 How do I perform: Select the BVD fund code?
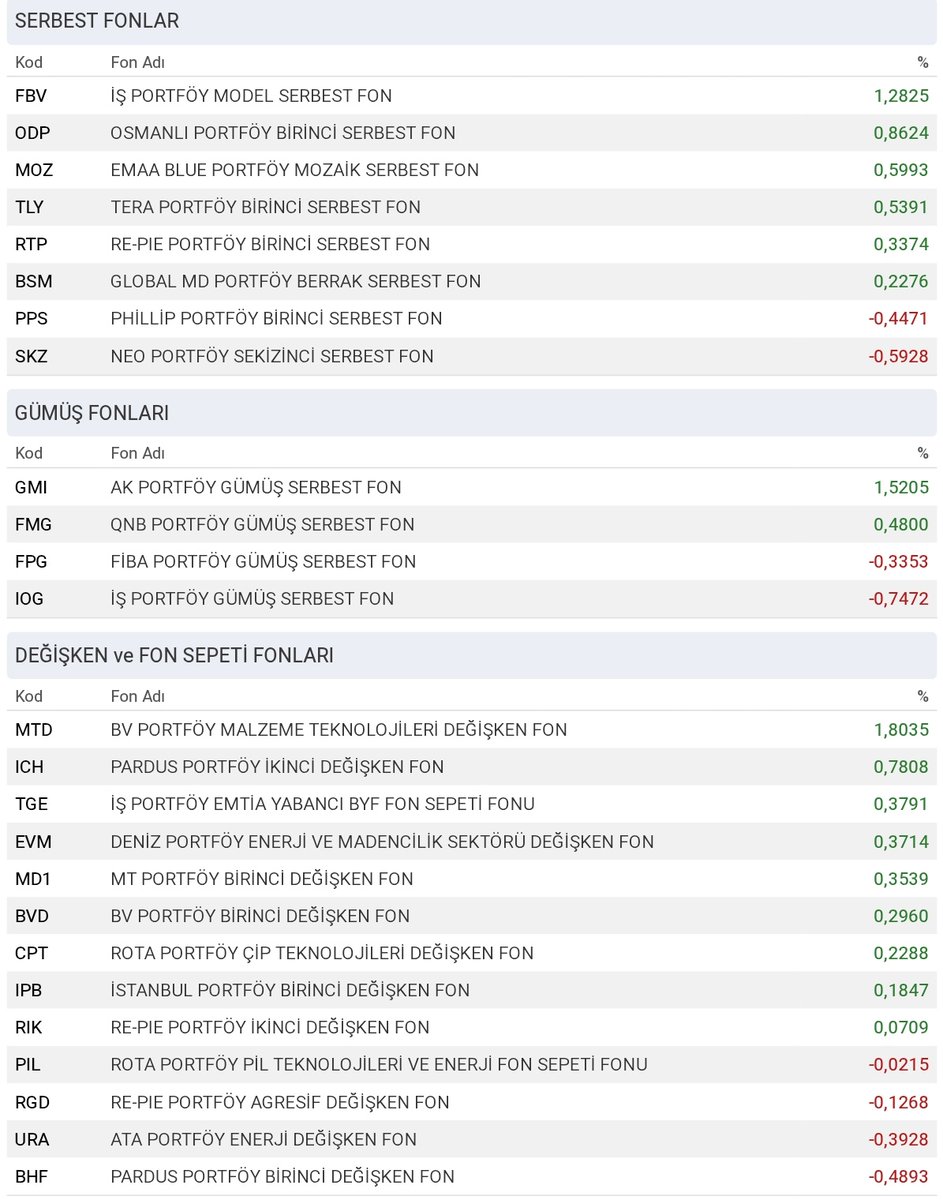click(31, 916)
